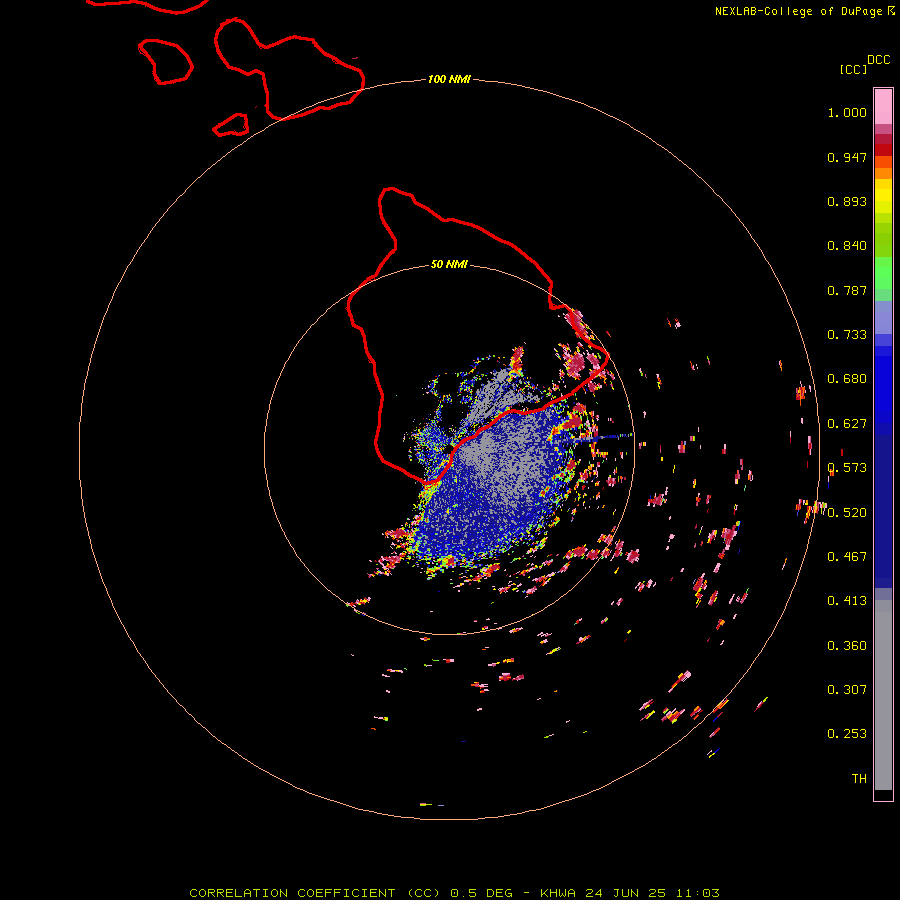
Task: Pick the light pink swatch beside 1.000
Action: (x=883, y=107)
